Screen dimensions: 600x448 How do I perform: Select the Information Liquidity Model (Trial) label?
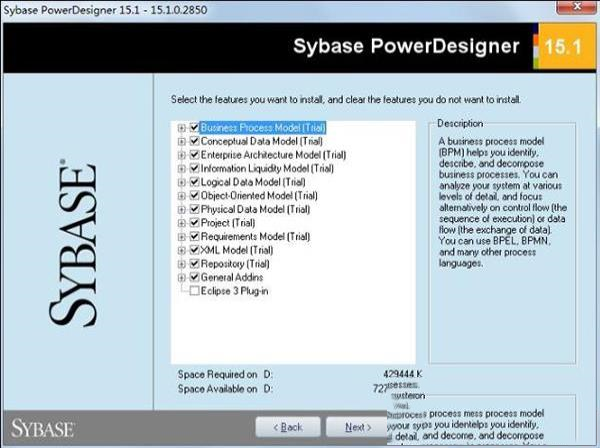[x=267, y=168]
